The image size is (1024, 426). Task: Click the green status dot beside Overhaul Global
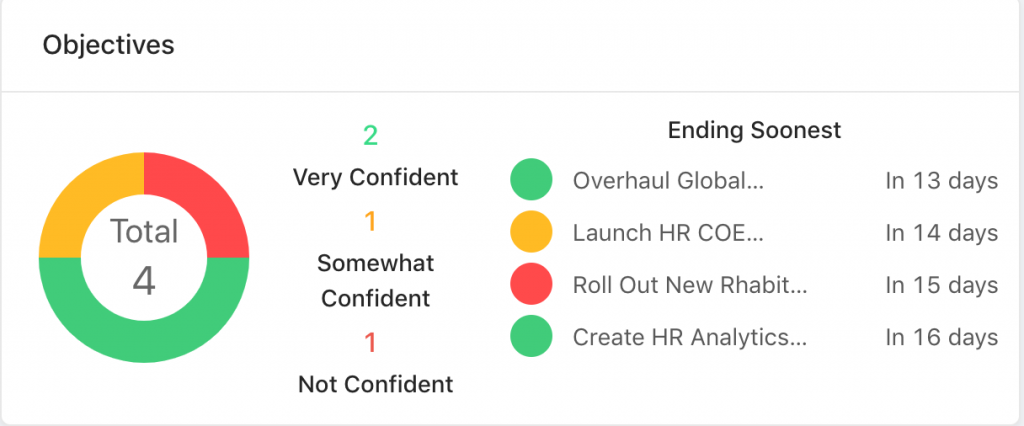pos(531,179)
